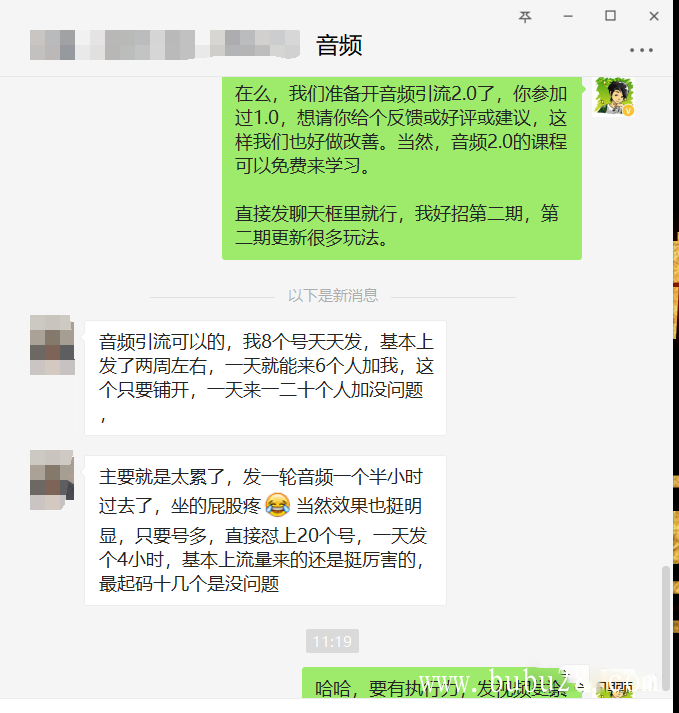Pin the chat window on top
Viewport: 679px width, 713px height.
(x=525, y=17)
